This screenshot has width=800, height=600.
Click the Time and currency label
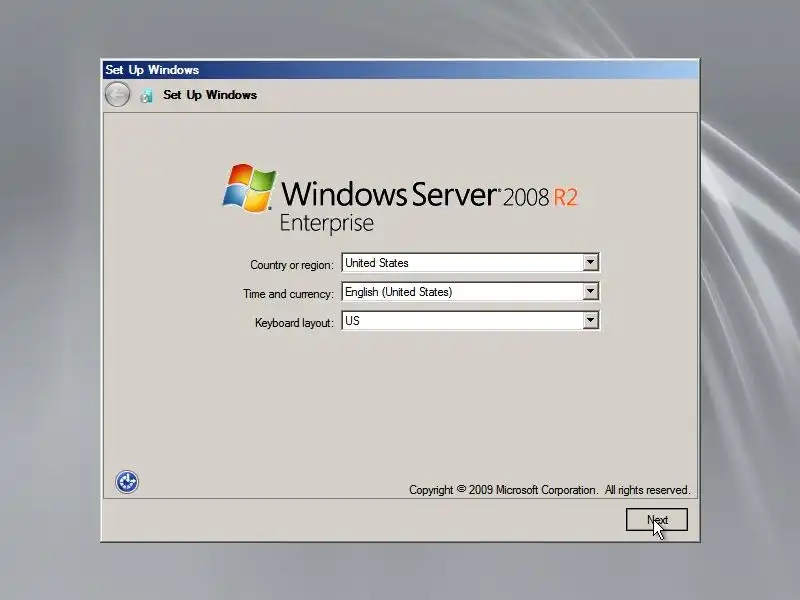click(x=288, y=294)
